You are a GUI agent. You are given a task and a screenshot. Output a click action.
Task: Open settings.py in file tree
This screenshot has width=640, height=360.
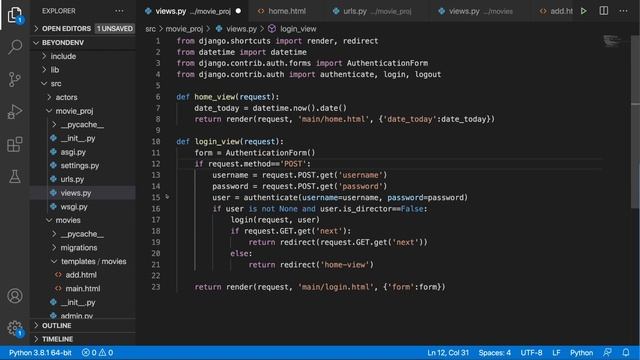tap(80, 166)
